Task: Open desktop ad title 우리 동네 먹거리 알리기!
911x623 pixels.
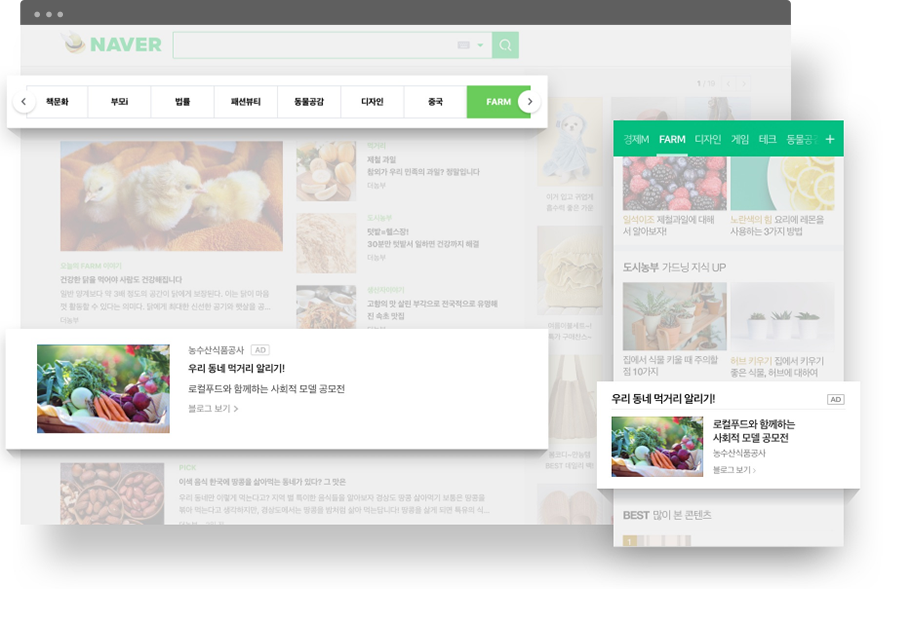Action: pos(236,368)
